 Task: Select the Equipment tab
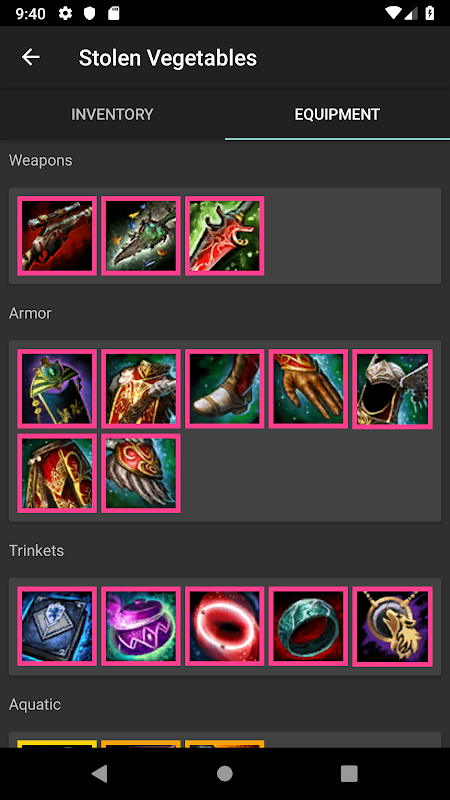(x=337, y=114)
